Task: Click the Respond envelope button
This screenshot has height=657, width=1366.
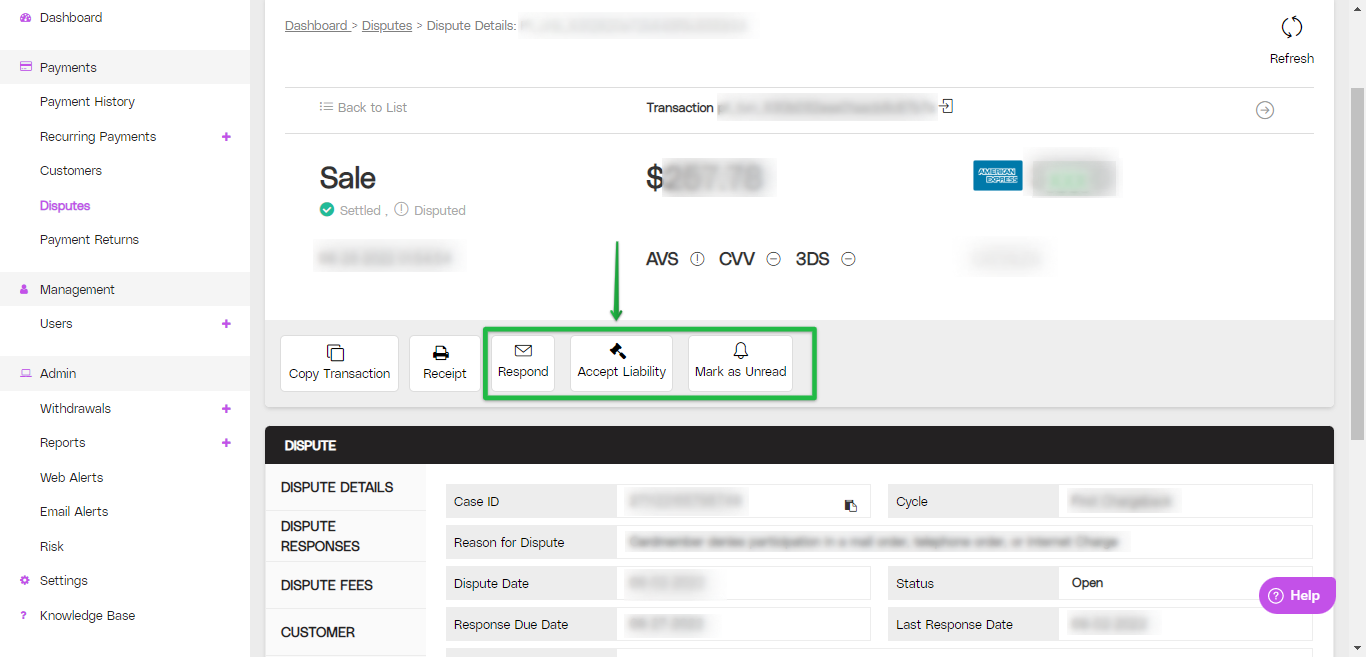Action: coord(523,363)
